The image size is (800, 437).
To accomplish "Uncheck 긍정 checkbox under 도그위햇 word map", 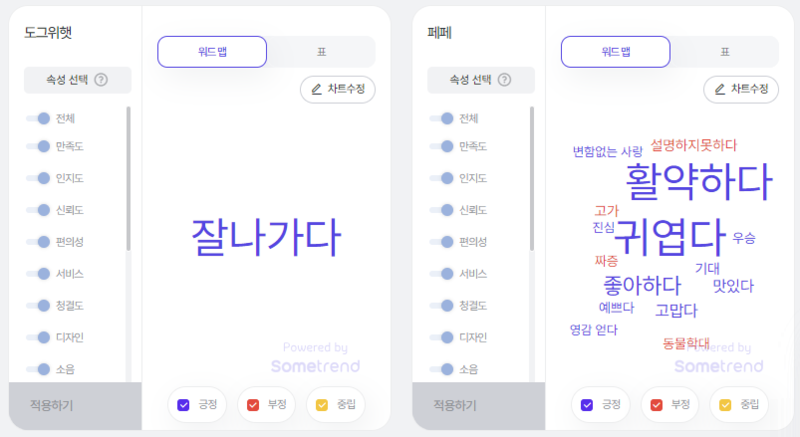I will [x=183, y=405].
